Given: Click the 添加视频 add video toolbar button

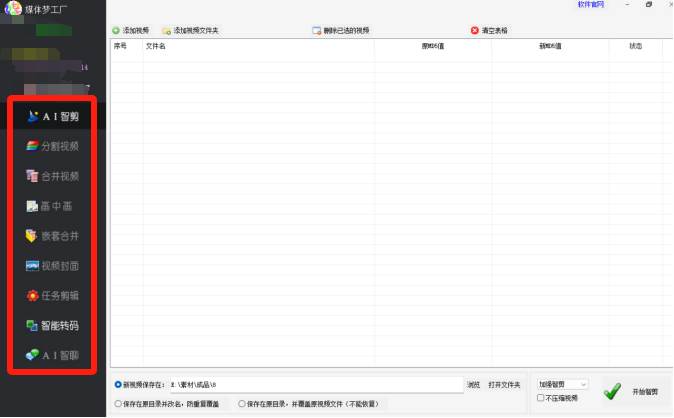Looking at the screenshot, I should tap(131, 31).
